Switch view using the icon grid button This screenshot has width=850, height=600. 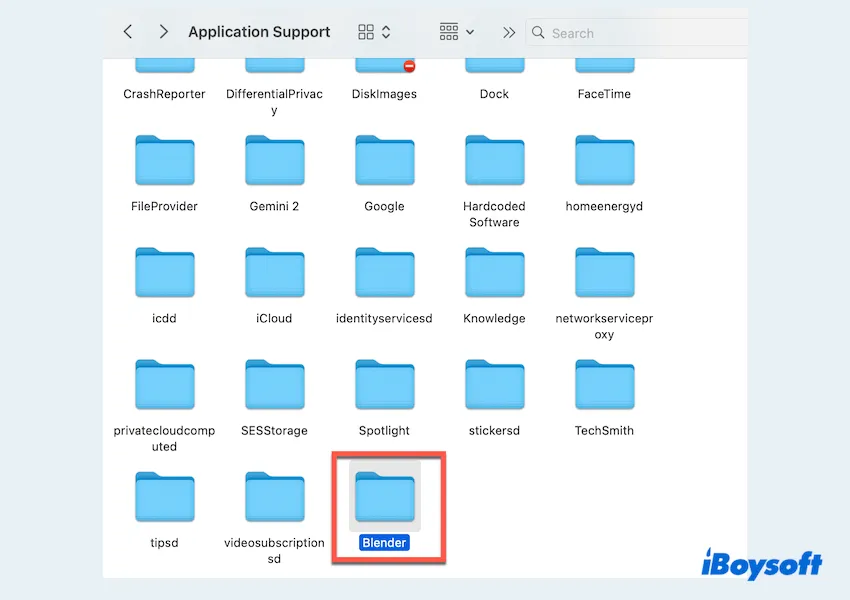click(374, 32)
